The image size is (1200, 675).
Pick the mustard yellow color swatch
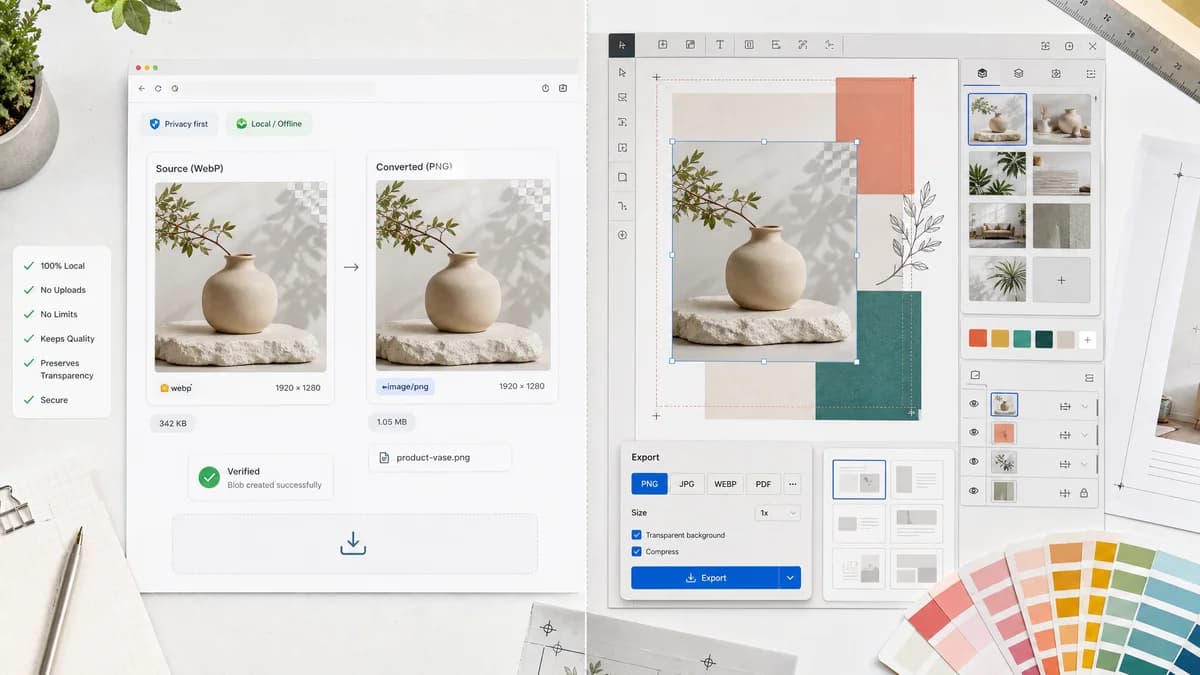(x=1000, y=339)
